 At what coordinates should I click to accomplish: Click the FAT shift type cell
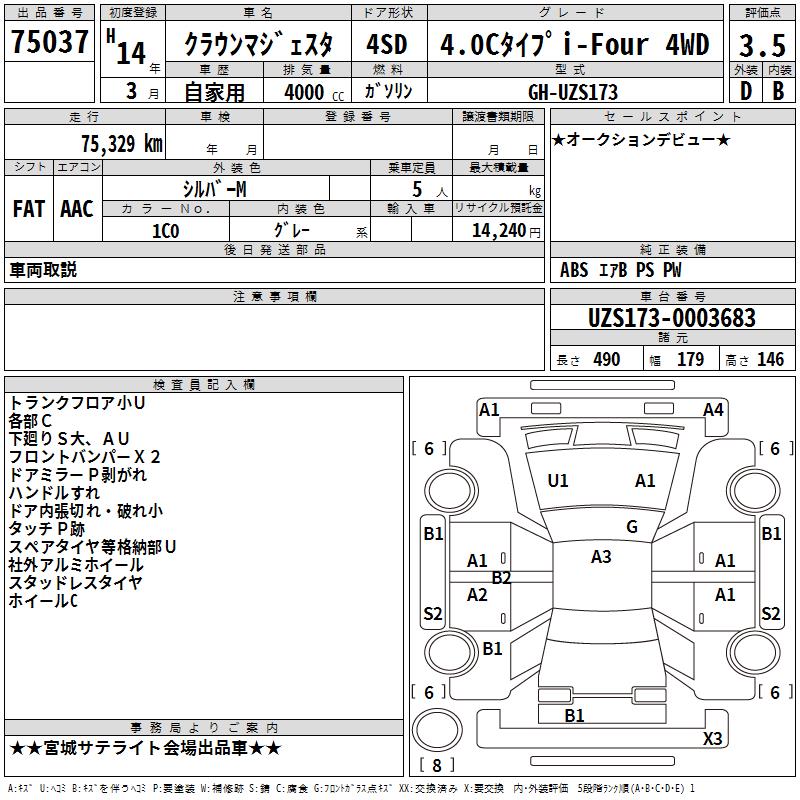click(28, 209)
